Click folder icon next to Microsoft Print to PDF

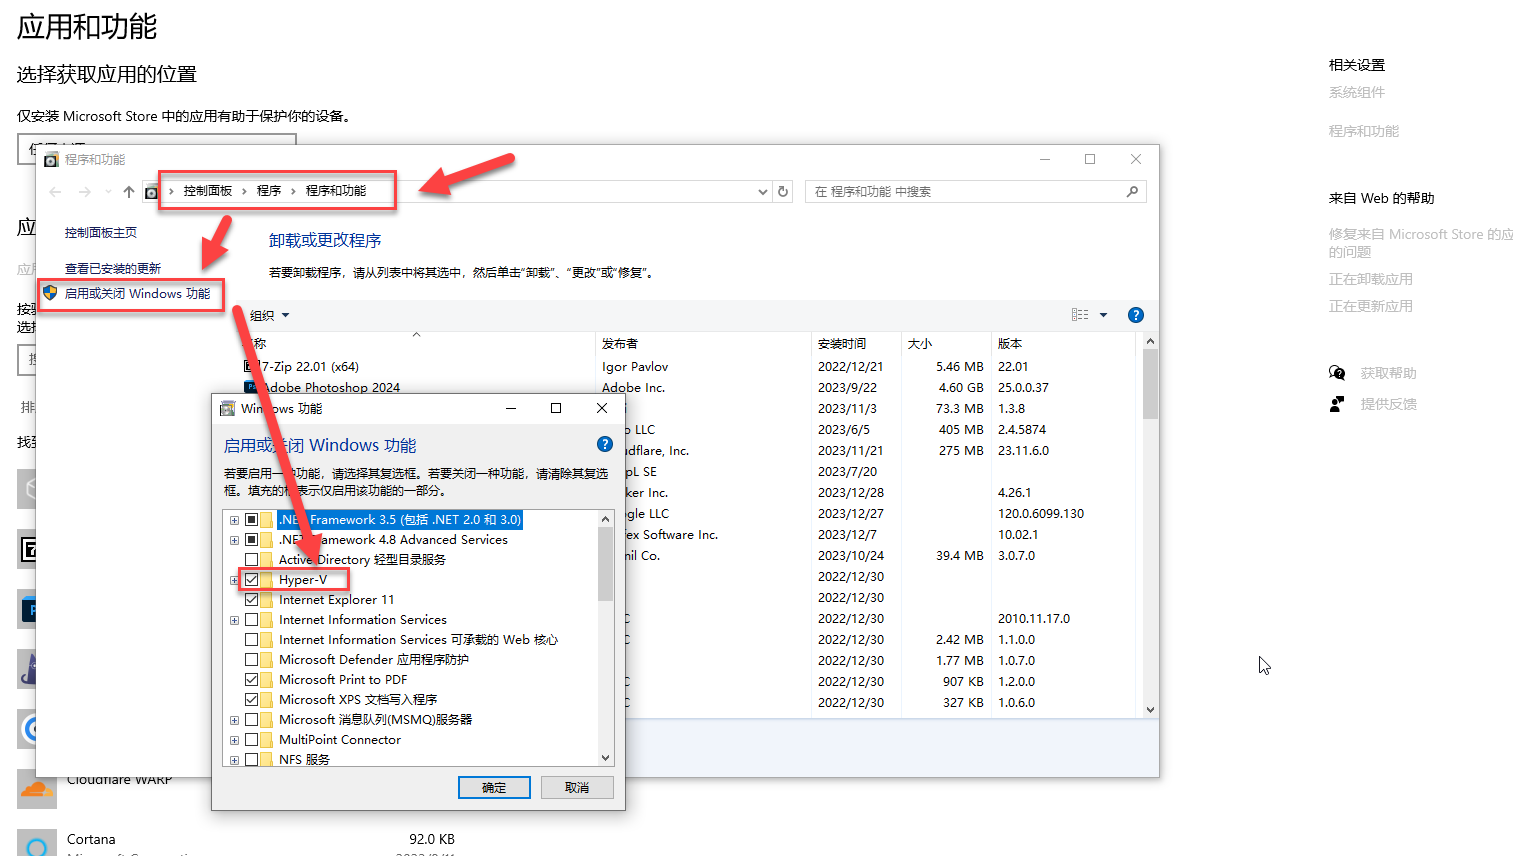tap(267, 680)
